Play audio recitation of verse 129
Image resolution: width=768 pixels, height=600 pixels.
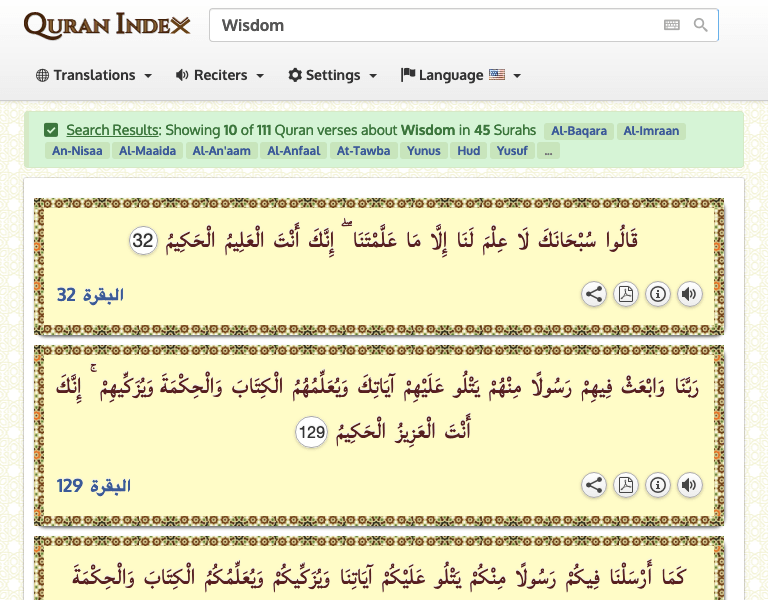pos(689,485)
